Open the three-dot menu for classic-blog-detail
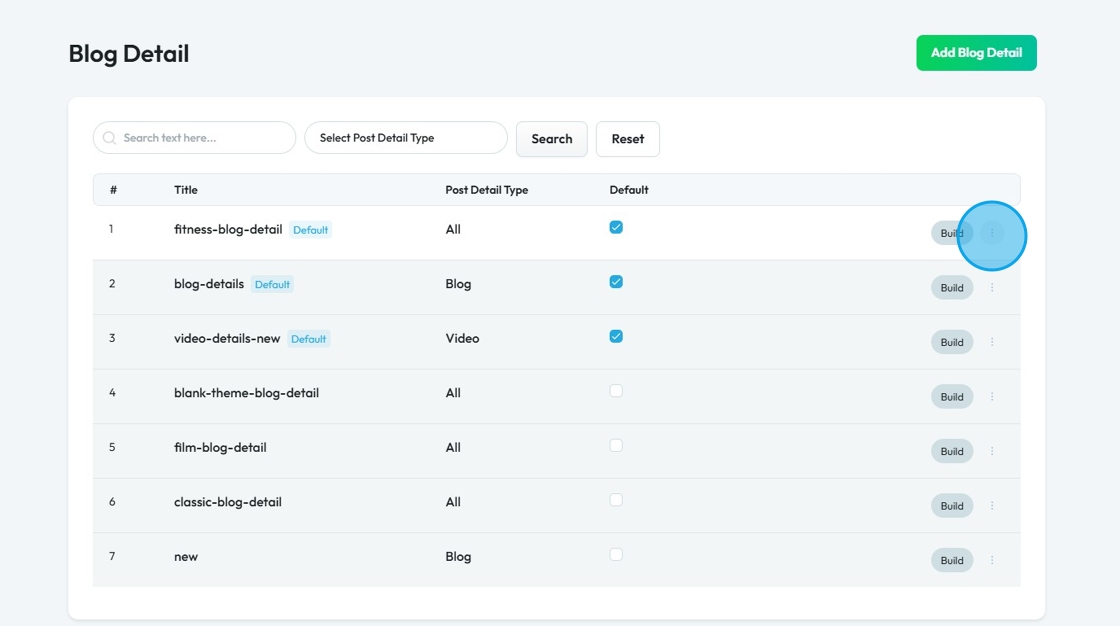The width and height of the screenshot is (1120, 626). pos(992,506)
